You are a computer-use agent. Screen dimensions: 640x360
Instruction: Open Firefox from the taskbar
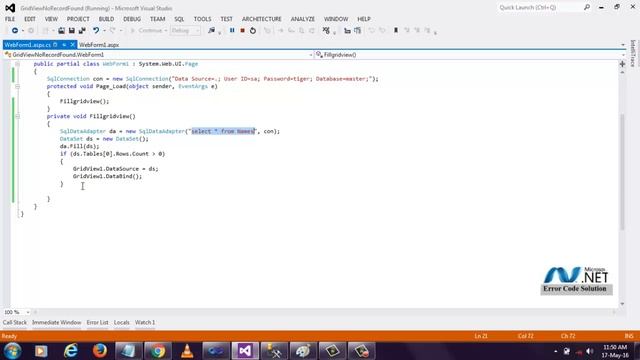click(x=100, y=351)
